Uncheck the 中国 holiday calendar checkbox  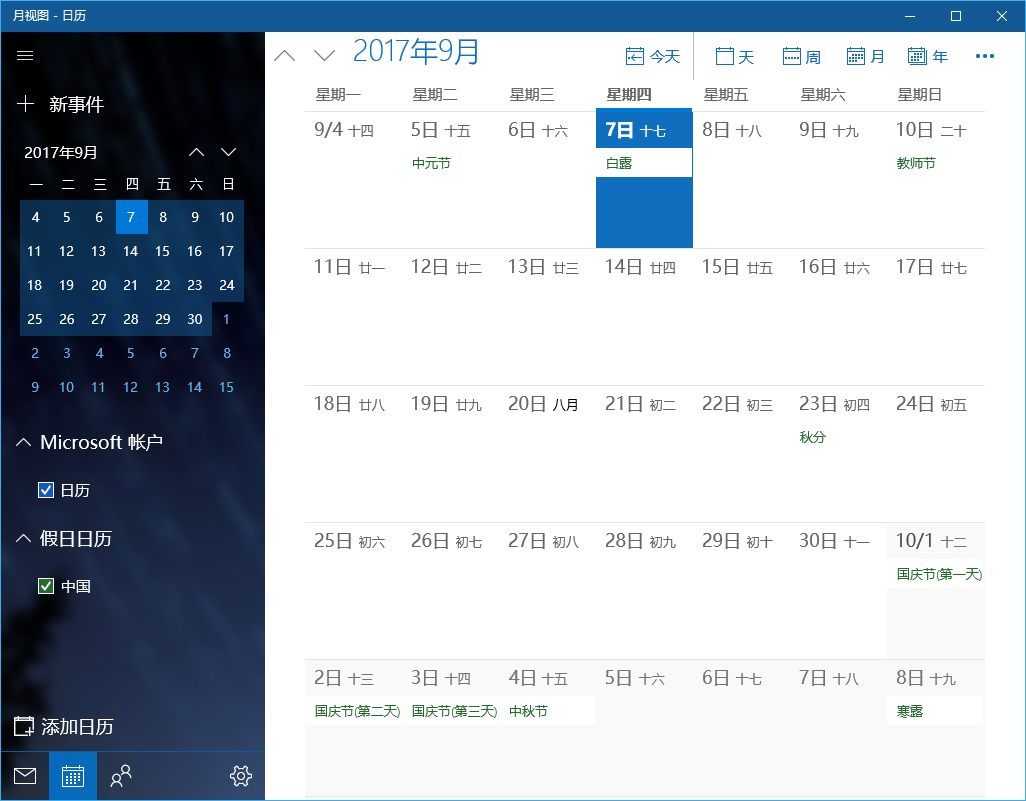click(x=45, y=586)
